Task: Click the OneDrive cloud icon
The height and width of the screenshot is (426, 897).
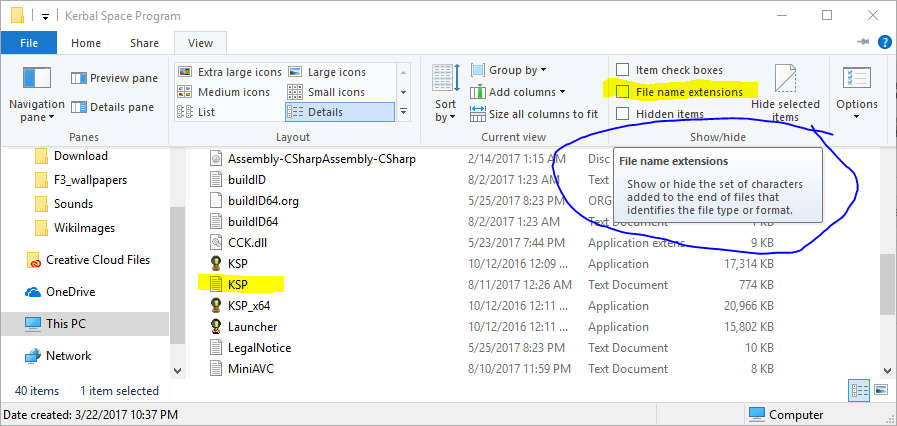Action: [x=33, y=292]
